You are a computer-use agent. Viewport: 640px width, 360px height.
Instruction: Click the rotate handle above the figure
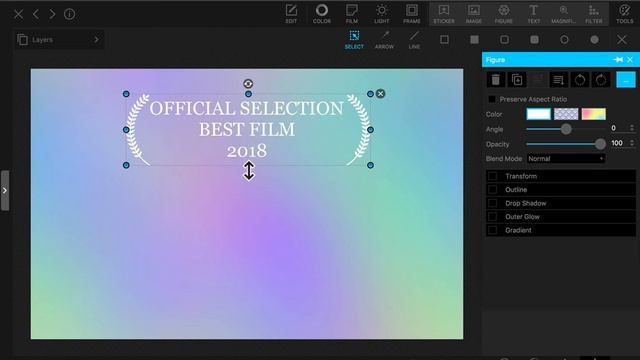point(248,84)
